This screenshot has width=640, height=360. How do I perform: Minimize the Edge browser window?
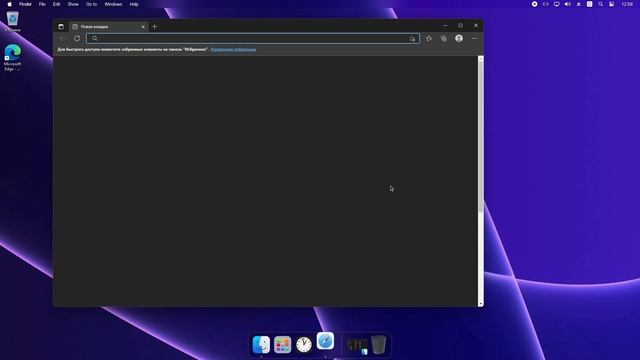[x=445, y=25]
